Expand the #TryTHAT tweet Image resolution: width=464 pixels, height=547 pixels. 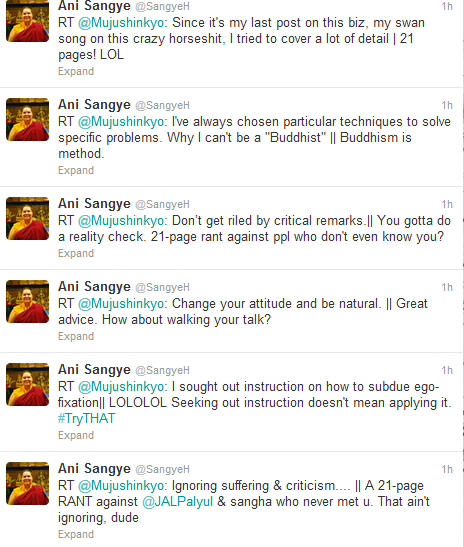point(76,436)
